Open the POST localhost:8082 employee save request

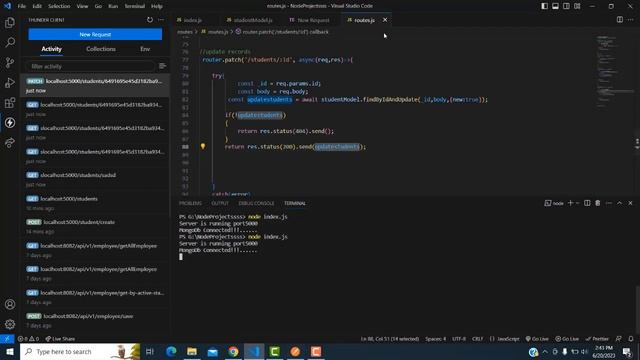click(95, 320)
